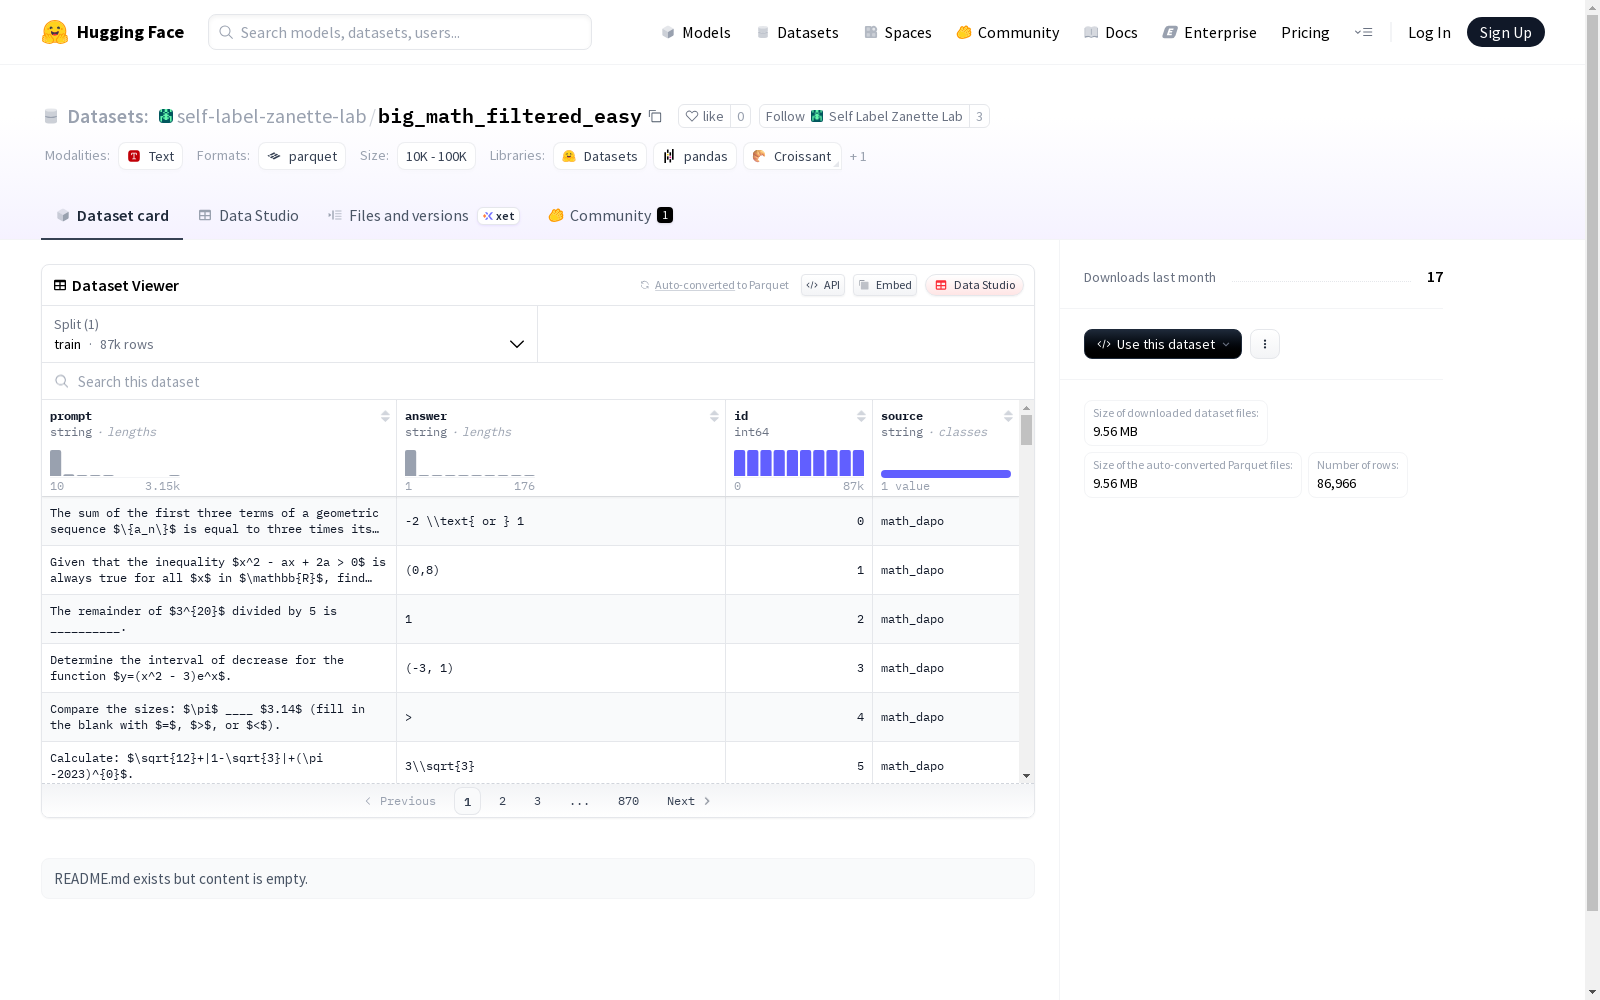Image resolution: width=1600 pixels, height=1000 pixels.
Task: Expand the Split train dropdown
Action: (x=290, y=334)
